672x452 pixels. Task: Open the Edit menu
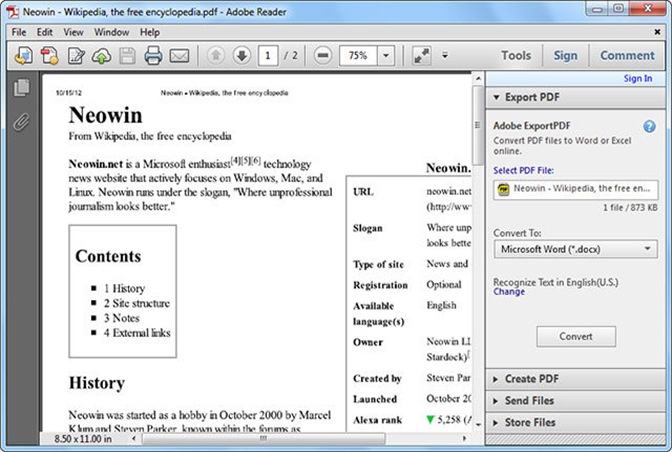tap(45, 32)
